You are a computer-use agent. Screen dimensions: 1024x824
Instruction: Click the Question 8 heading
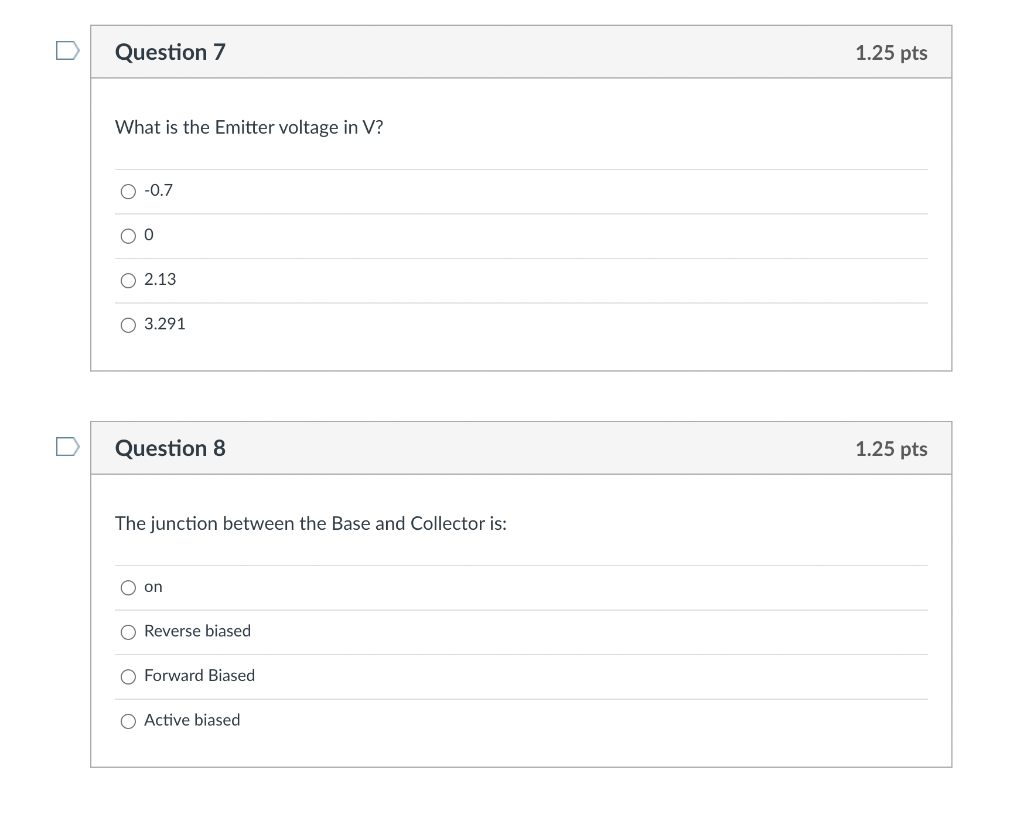tap(170, 449)
